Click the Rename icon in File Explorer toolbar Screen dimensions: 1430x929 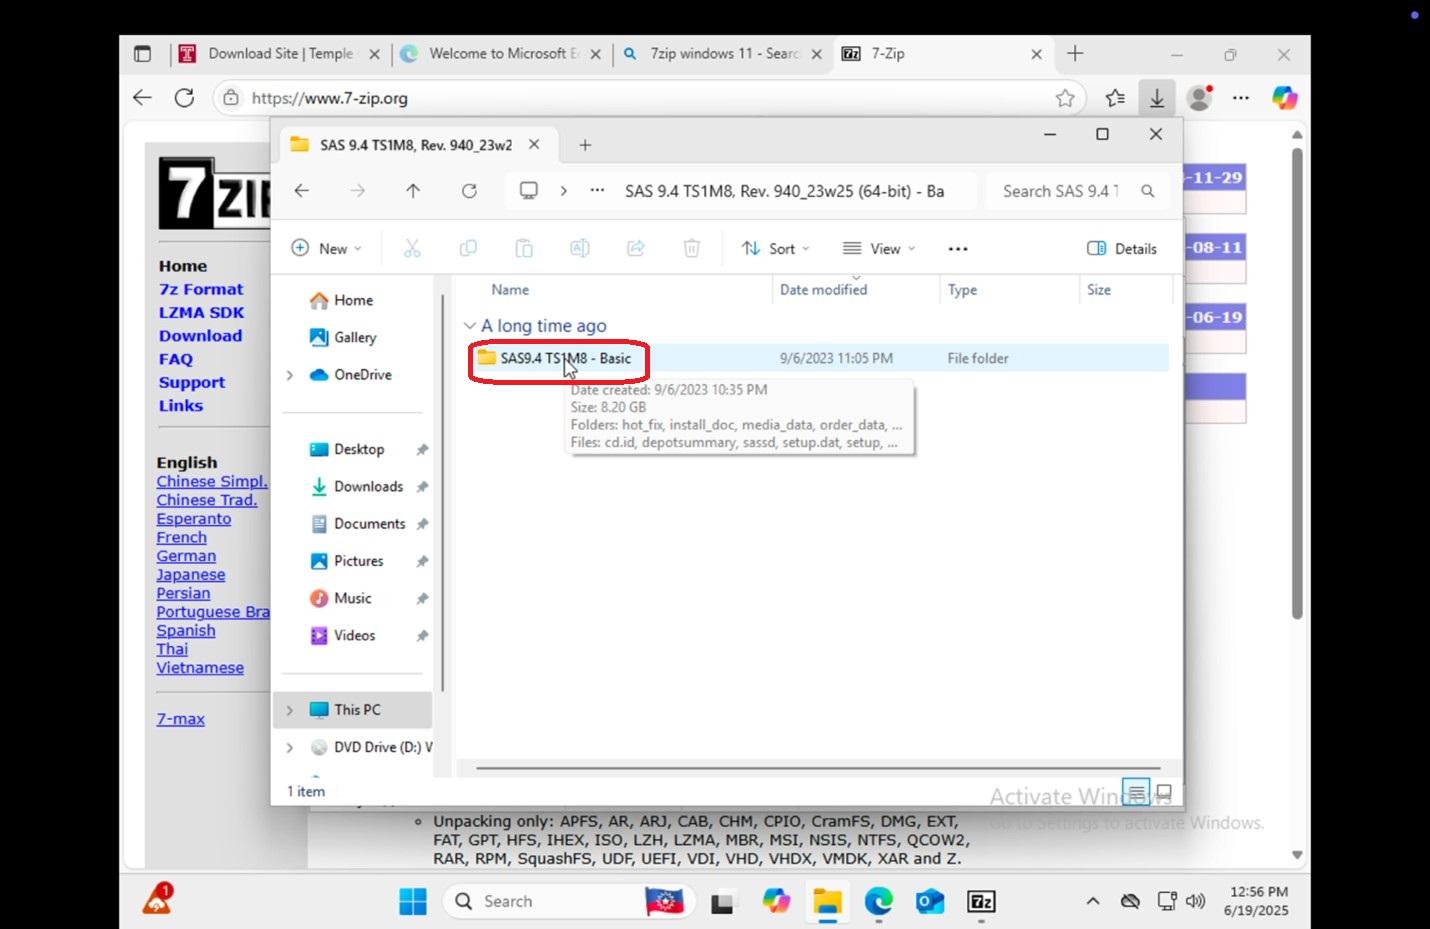(x=580, y=249)
